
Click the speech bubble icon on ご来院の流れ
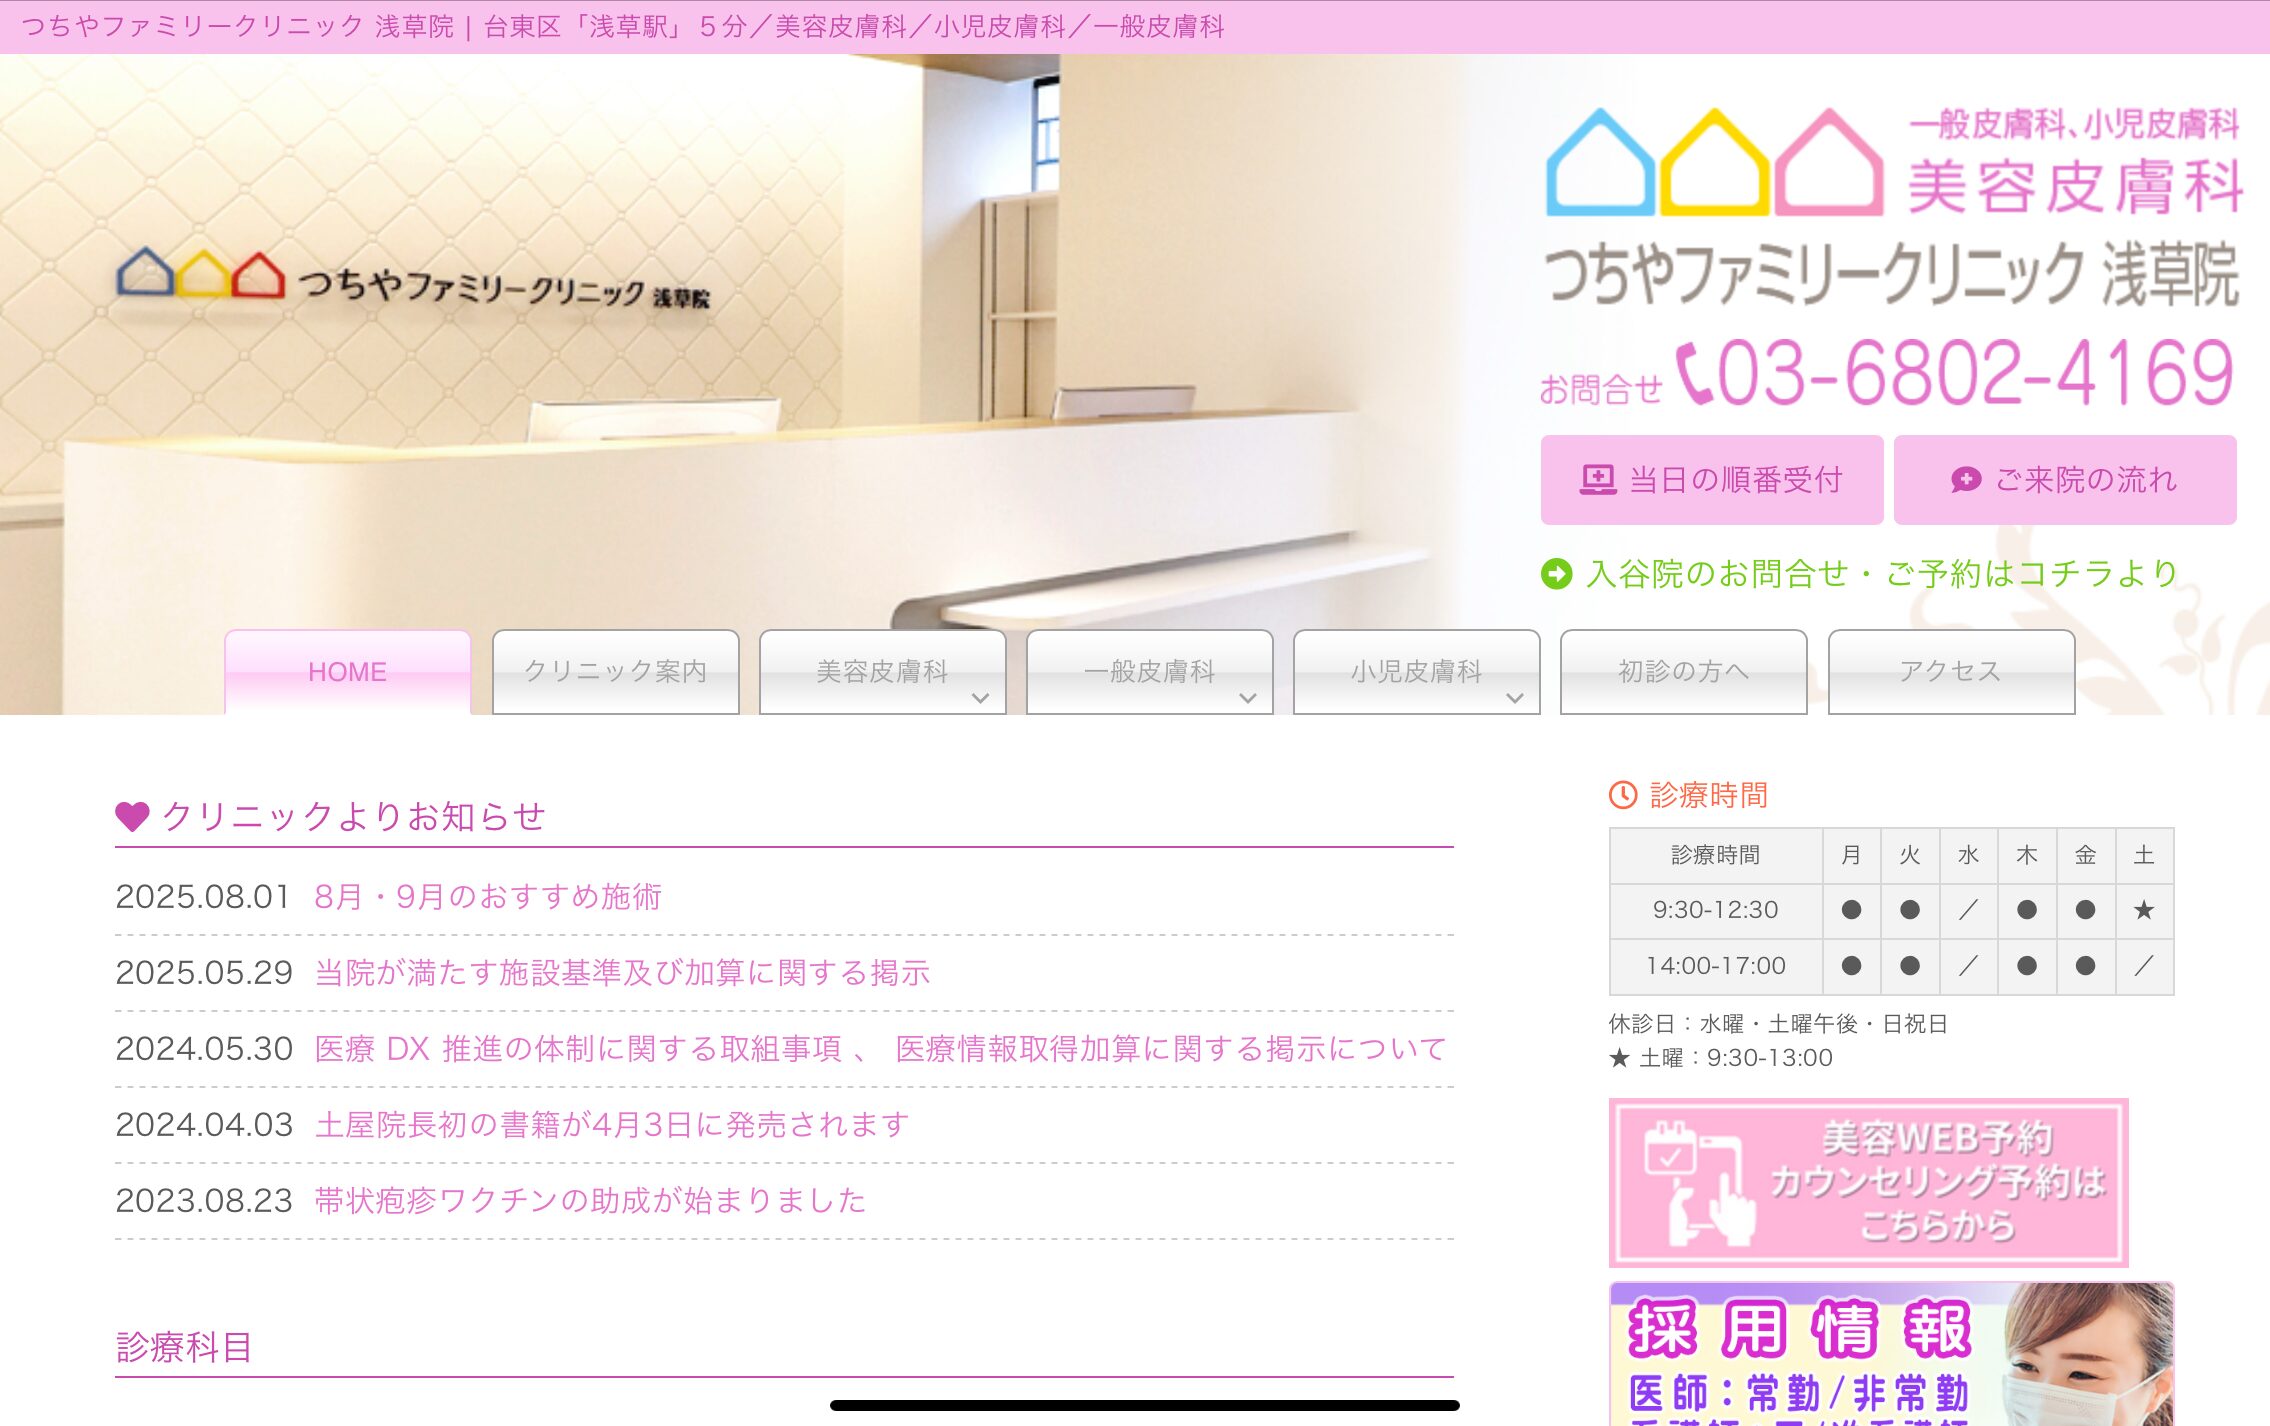(x=1965, y=480)
